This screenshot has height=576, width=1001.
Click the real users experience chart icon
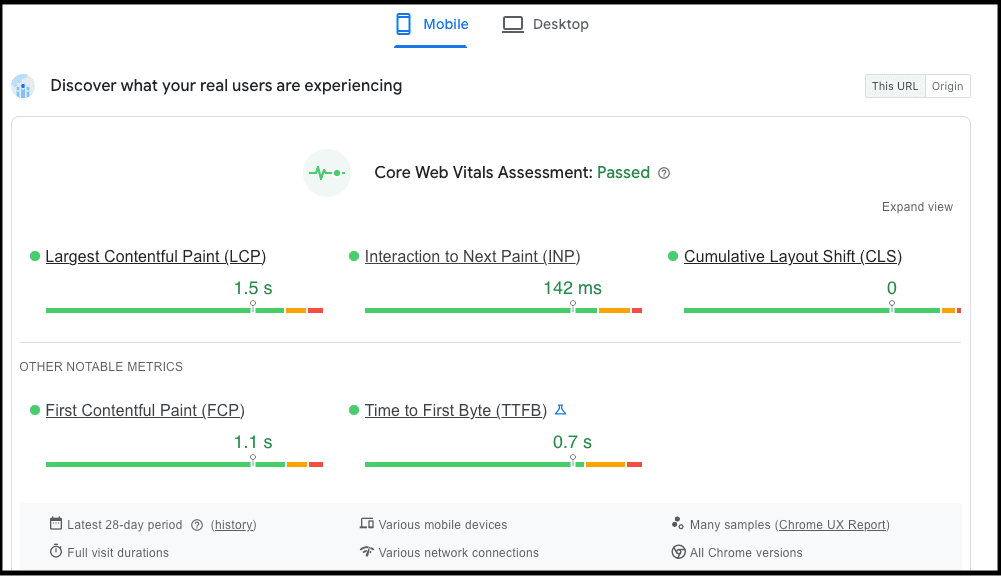(x=23, y=87)
